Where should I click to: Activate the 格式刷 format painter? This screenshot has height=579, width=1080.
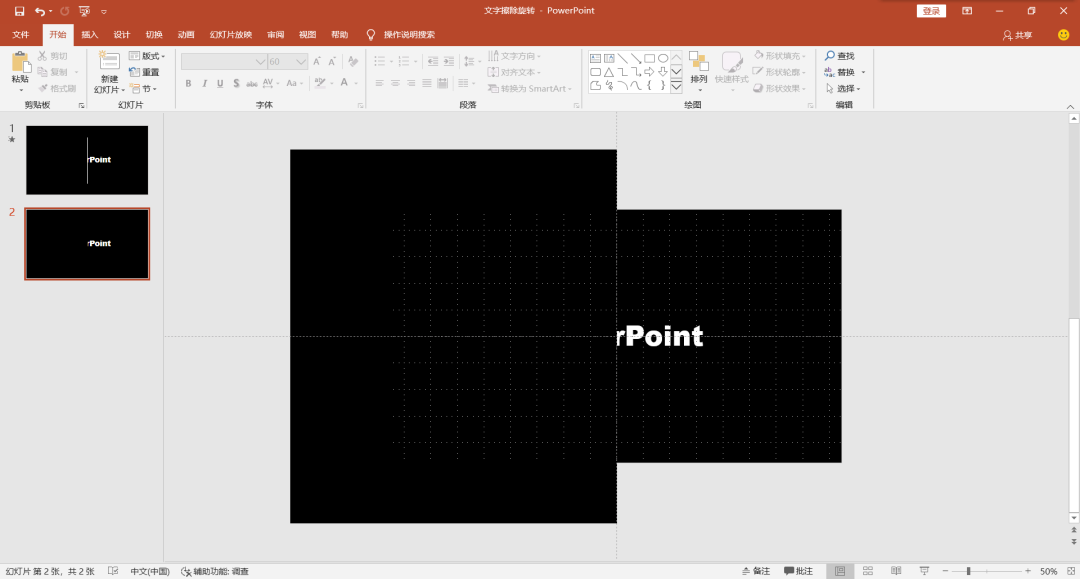pyautogui.click(x=58, y=88)
